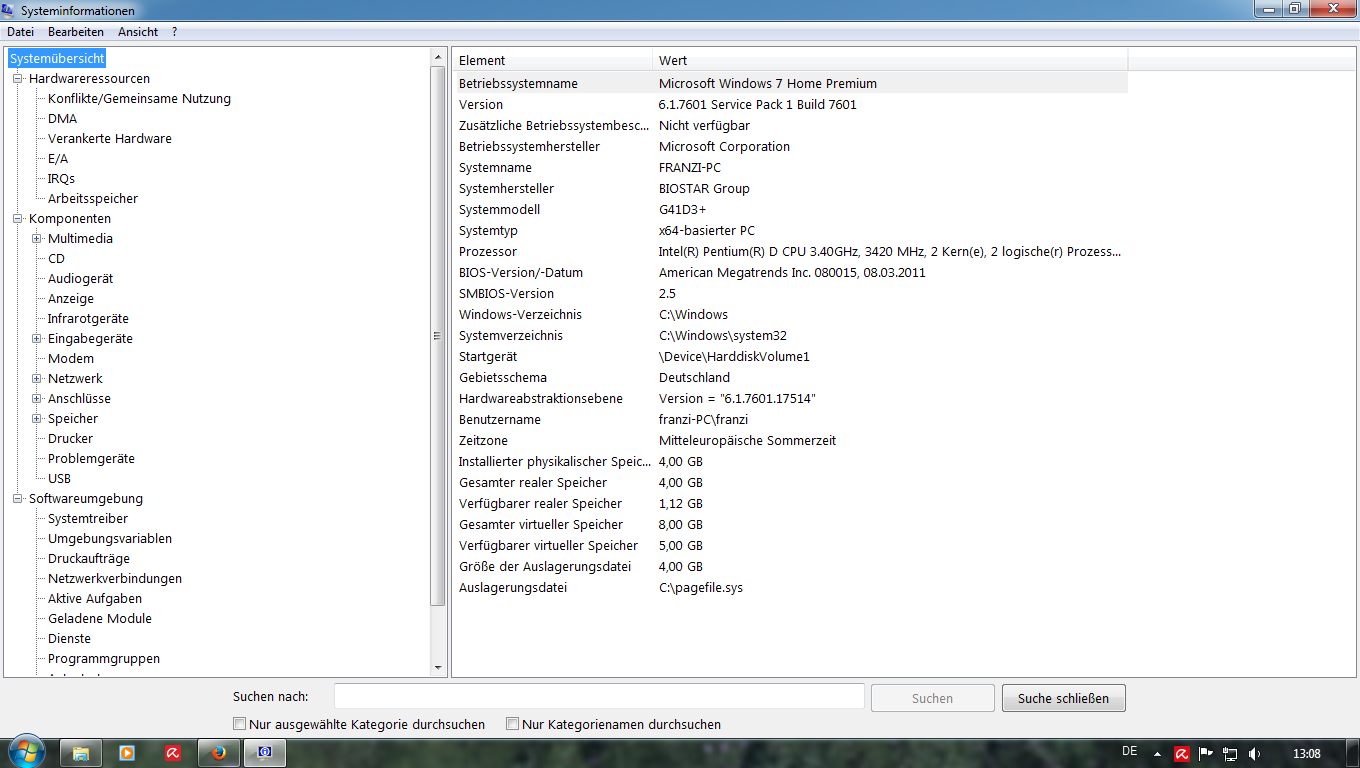
Task: Open the Datei menu
Action: pyautogui.click(x=20, y=32)
